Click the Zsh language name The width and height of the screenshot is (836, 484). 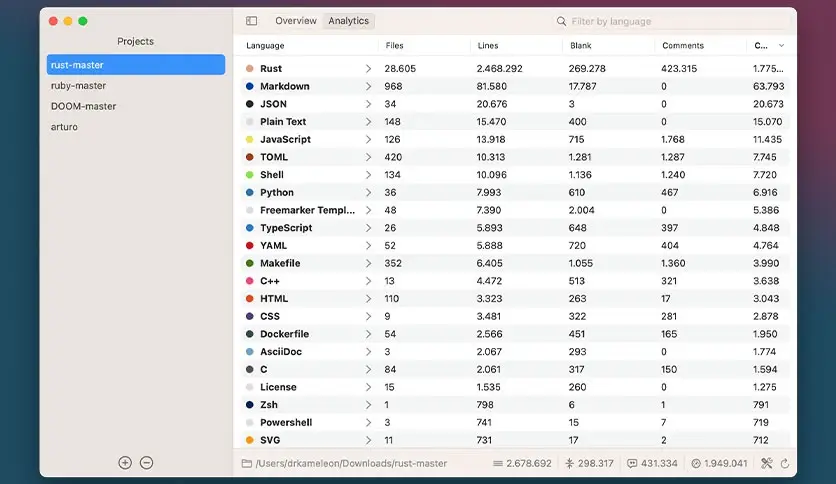[269, 405]
